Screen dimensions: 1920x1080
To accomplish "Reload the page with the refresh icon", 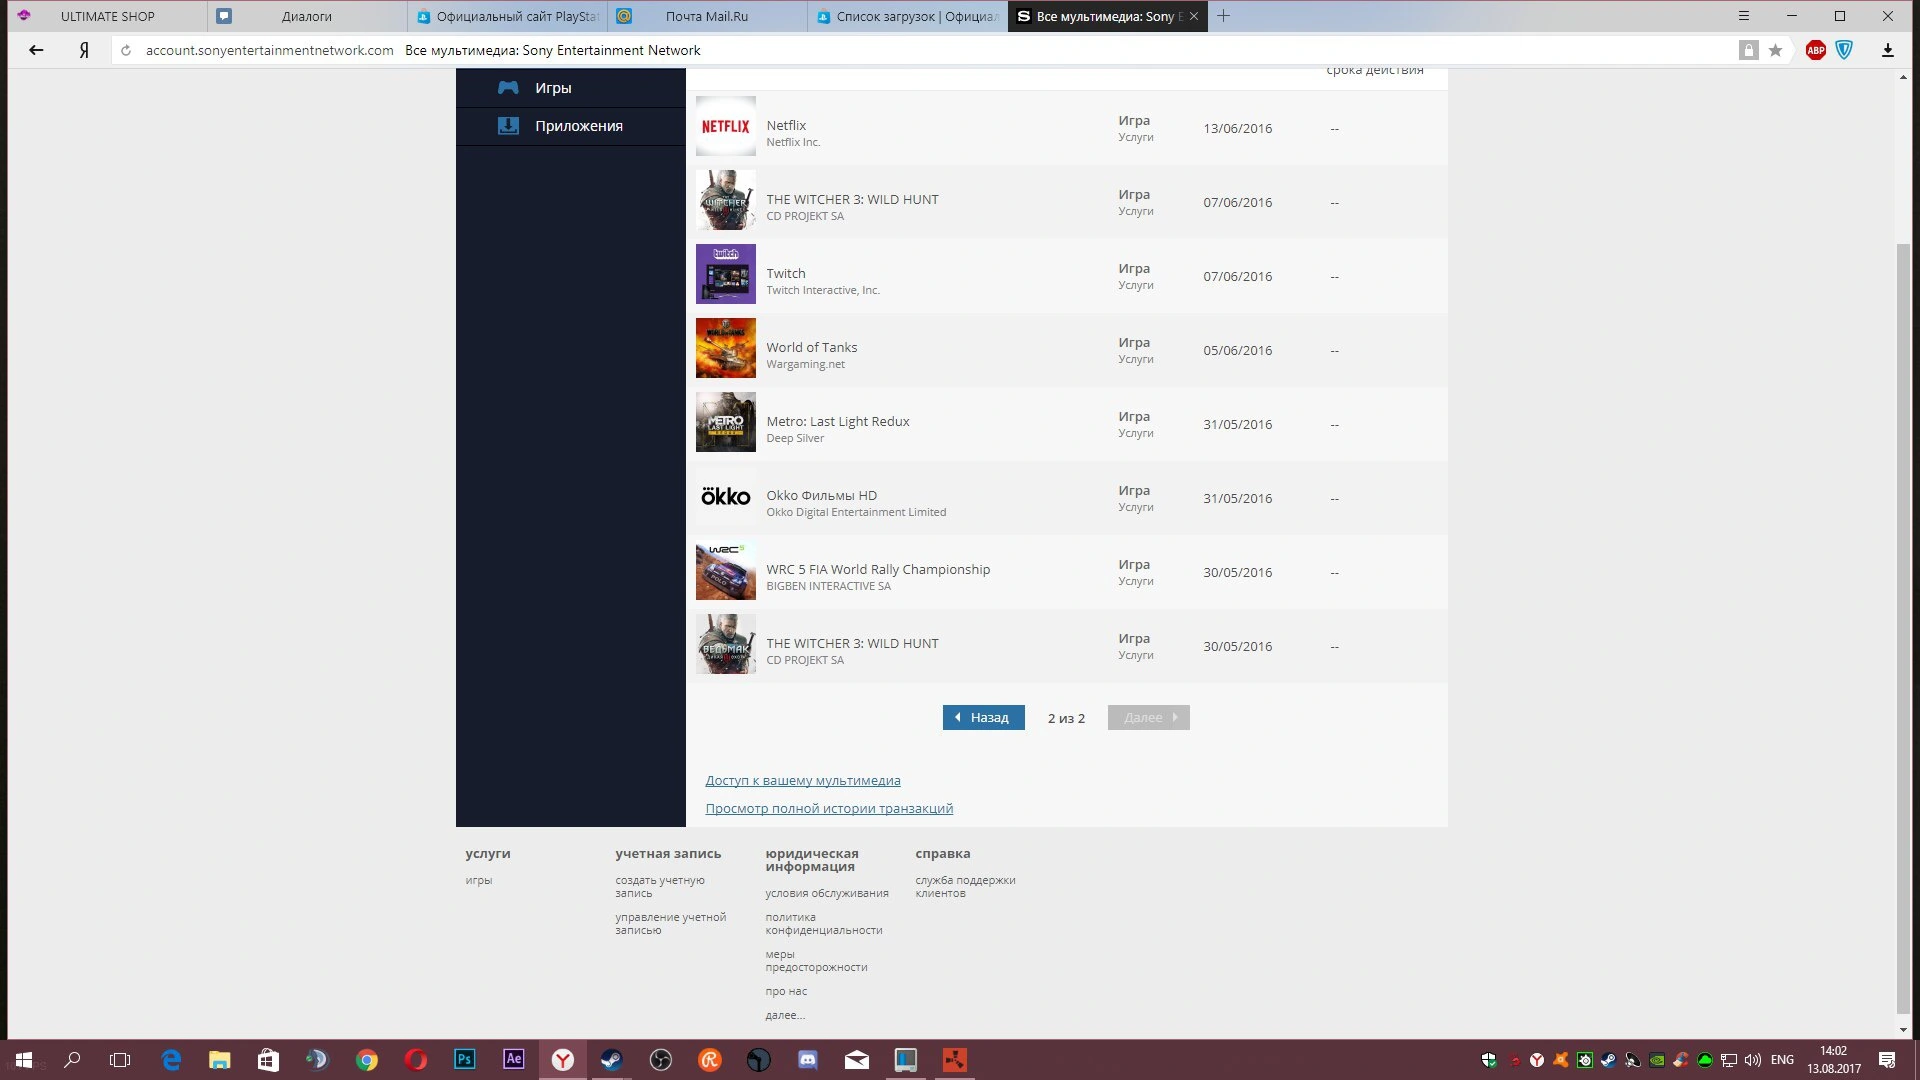I will 126,50.
